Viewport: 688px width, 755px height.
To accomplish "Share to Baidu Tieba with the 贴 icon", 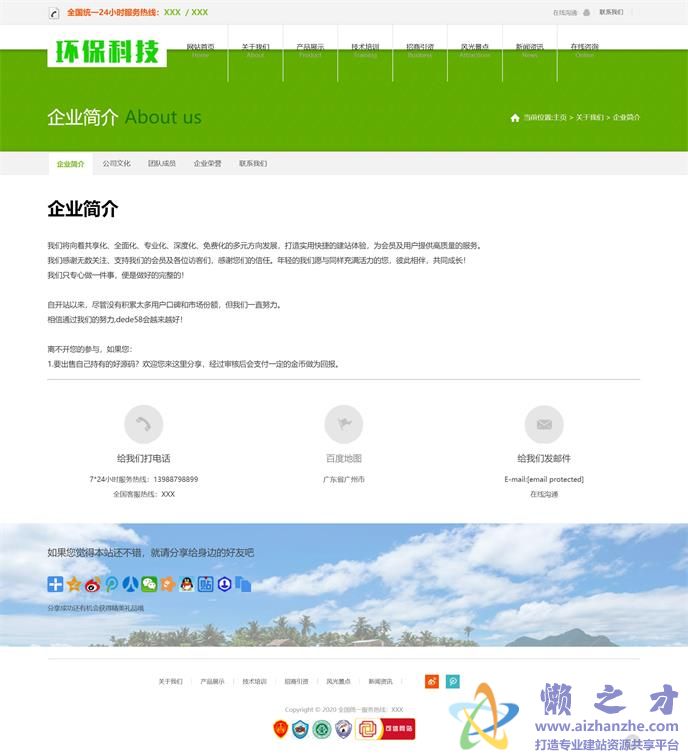I will click(x=206, y=584).
